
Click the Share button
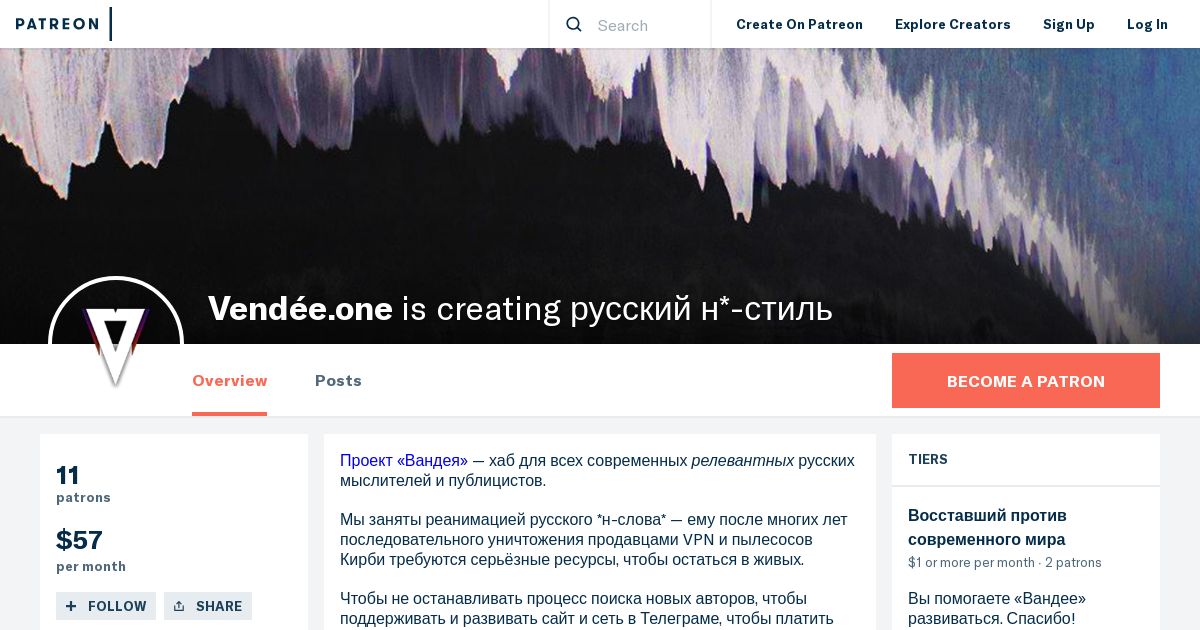208,606
